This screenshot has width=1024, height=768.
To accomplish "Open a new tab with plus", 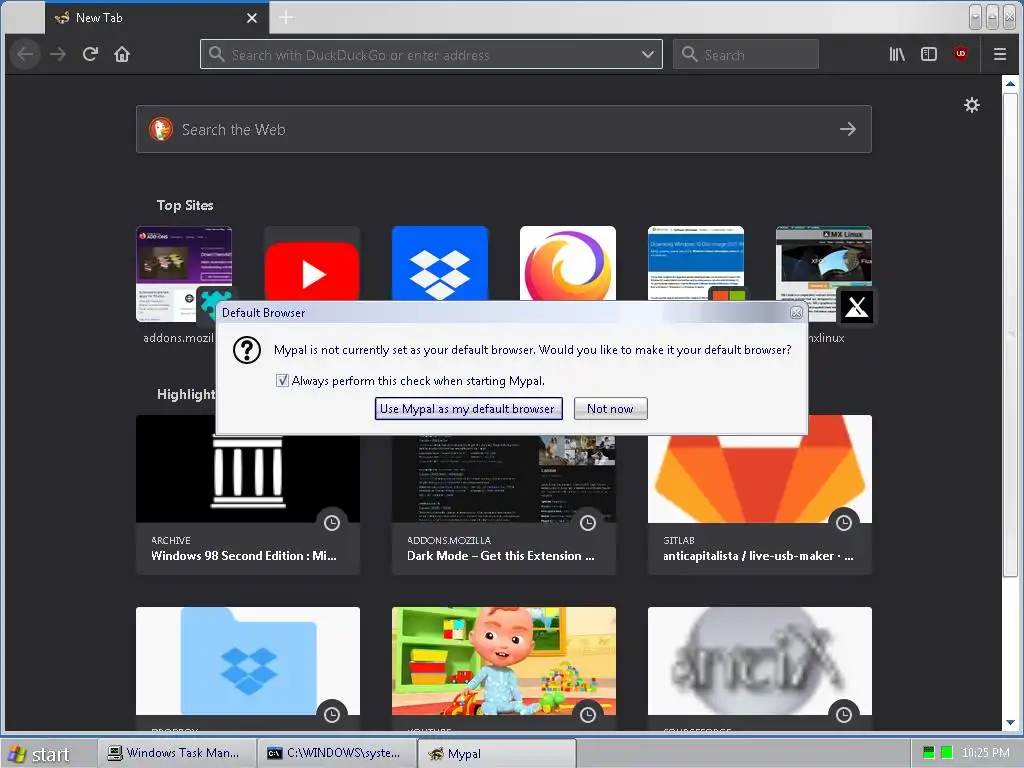I will tap(286, 18).
